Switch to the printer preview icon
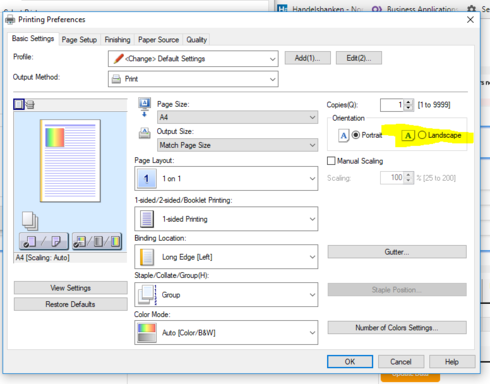Image resolution: width=490 pixels, height=384 pixels. tap(30, 105)
